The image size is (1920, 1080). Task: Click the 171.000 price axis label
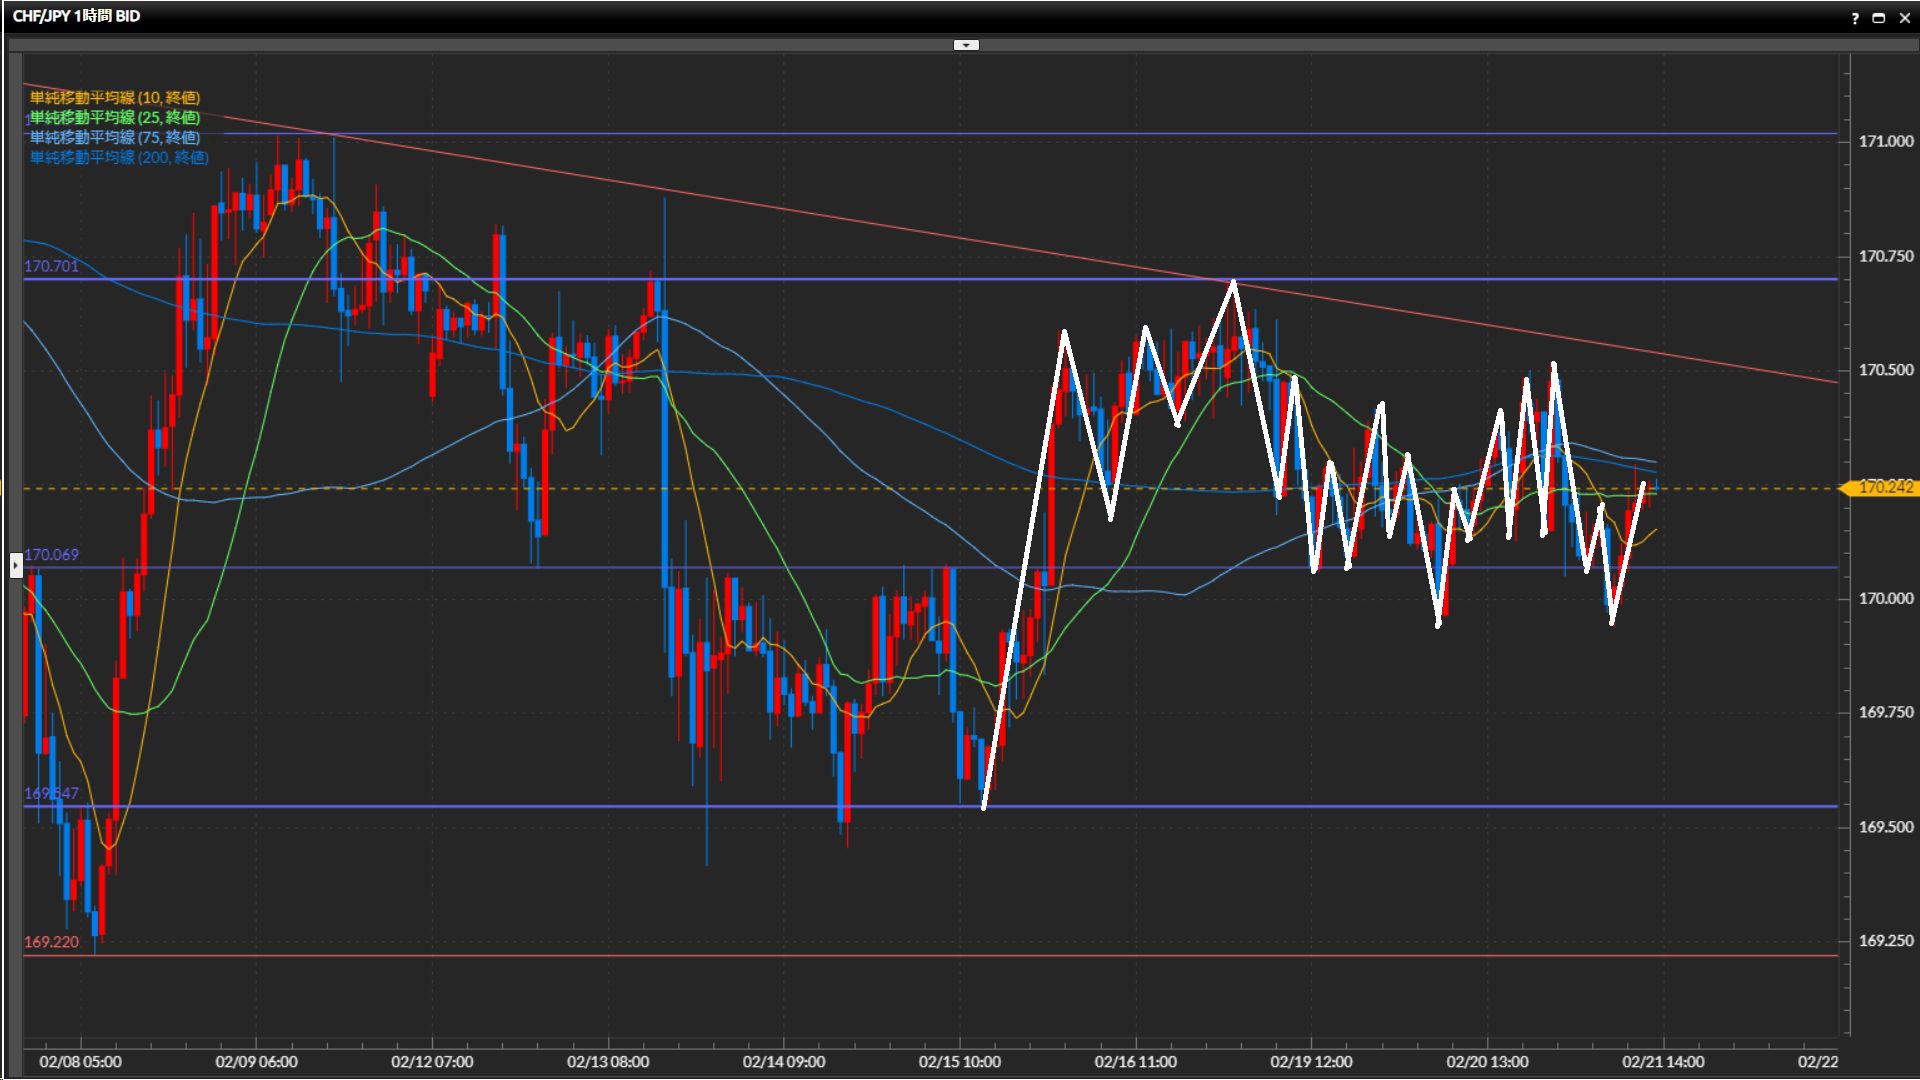[1885, 141]
